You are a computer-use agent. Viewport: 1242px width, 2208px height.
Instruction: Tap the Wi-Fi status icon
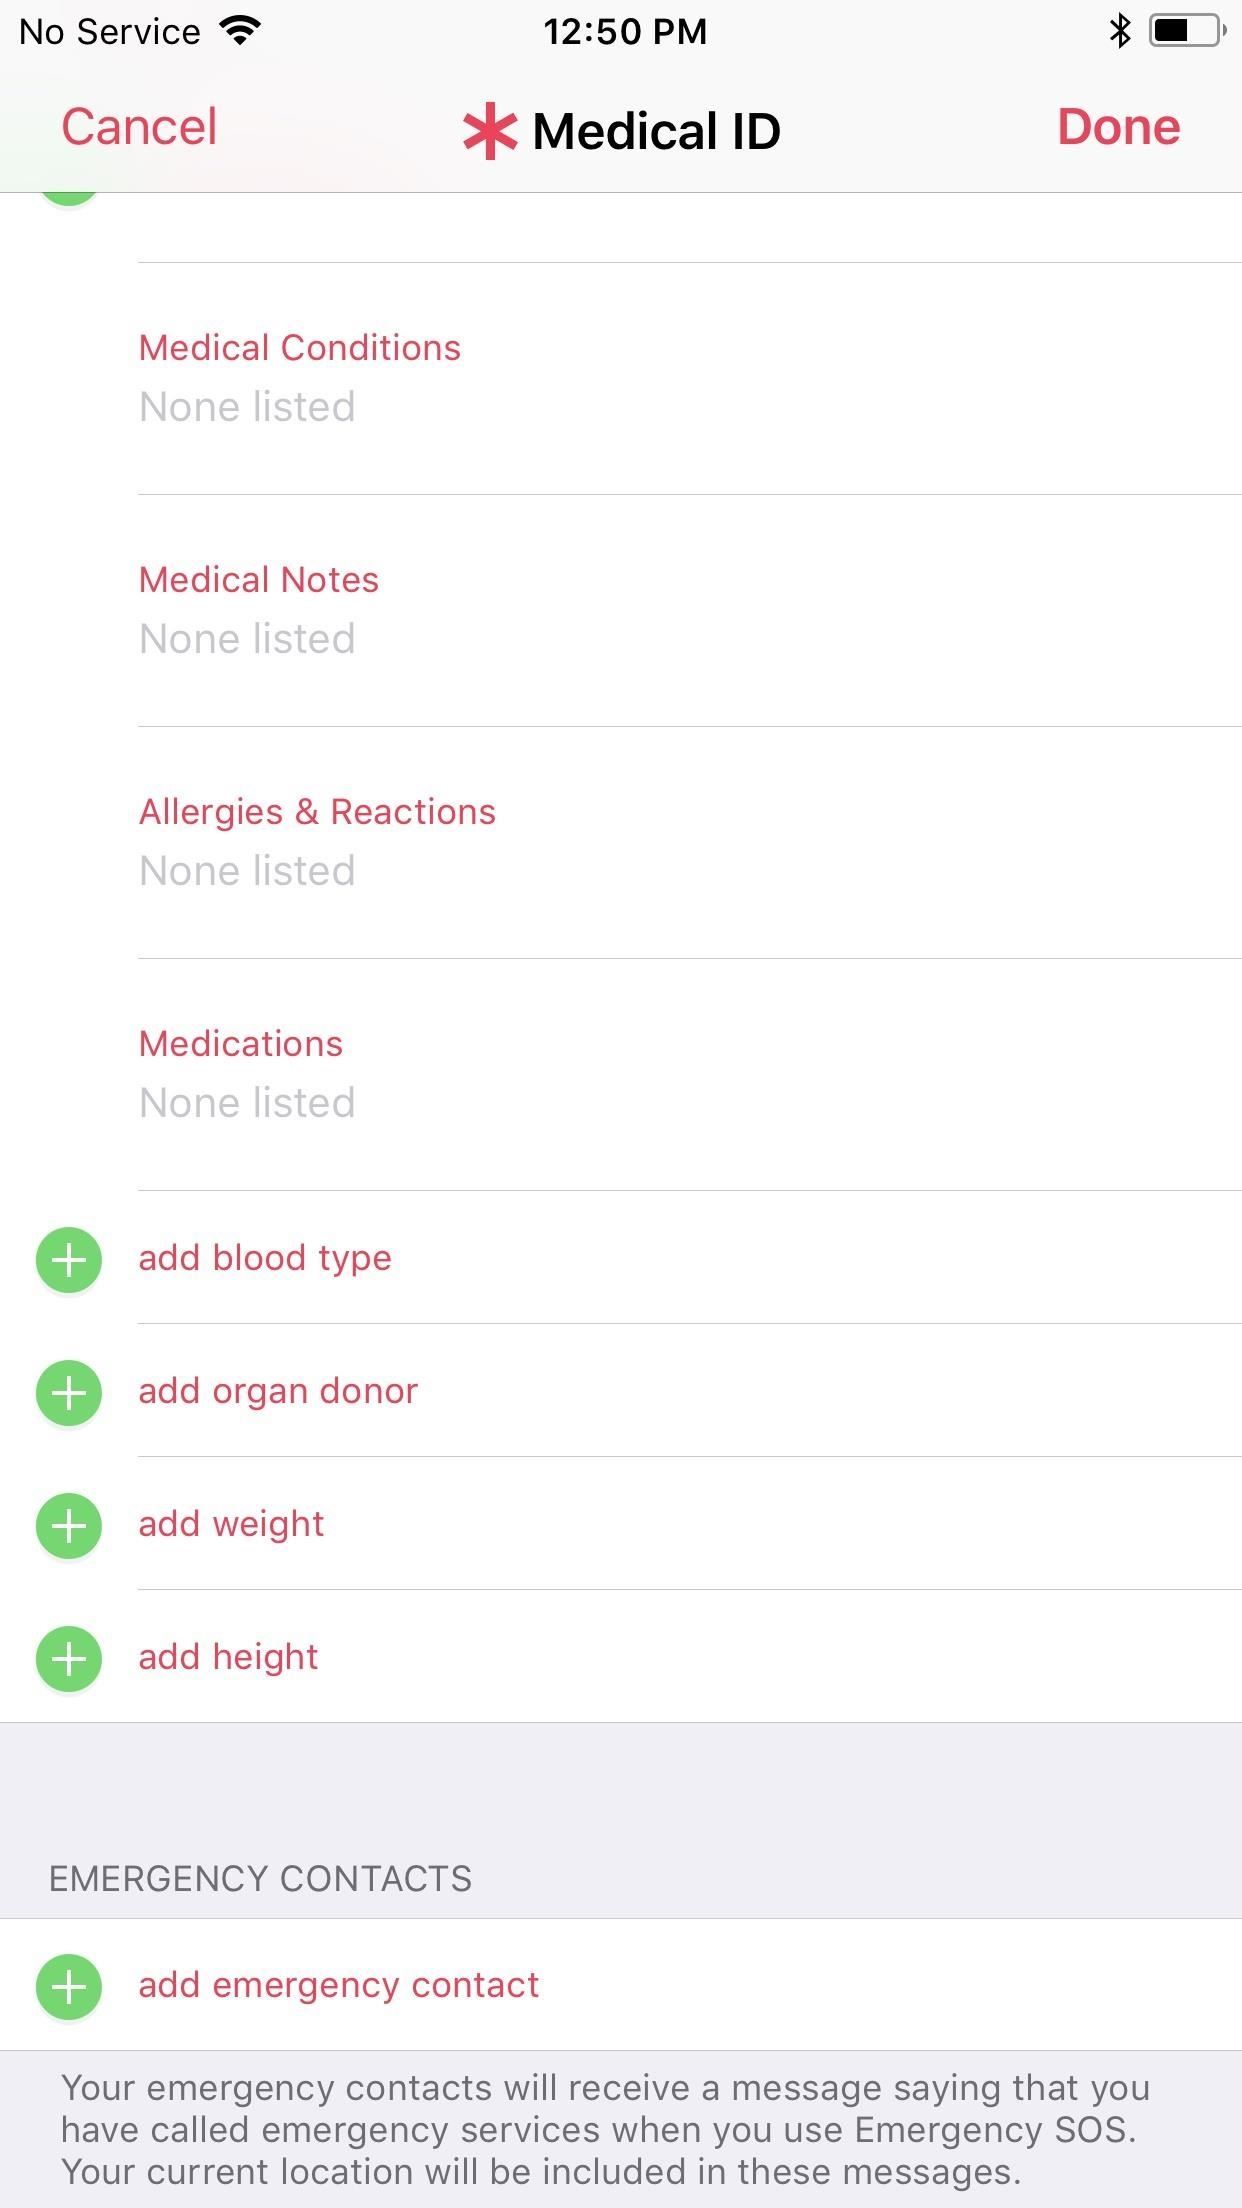pos(241,31)
